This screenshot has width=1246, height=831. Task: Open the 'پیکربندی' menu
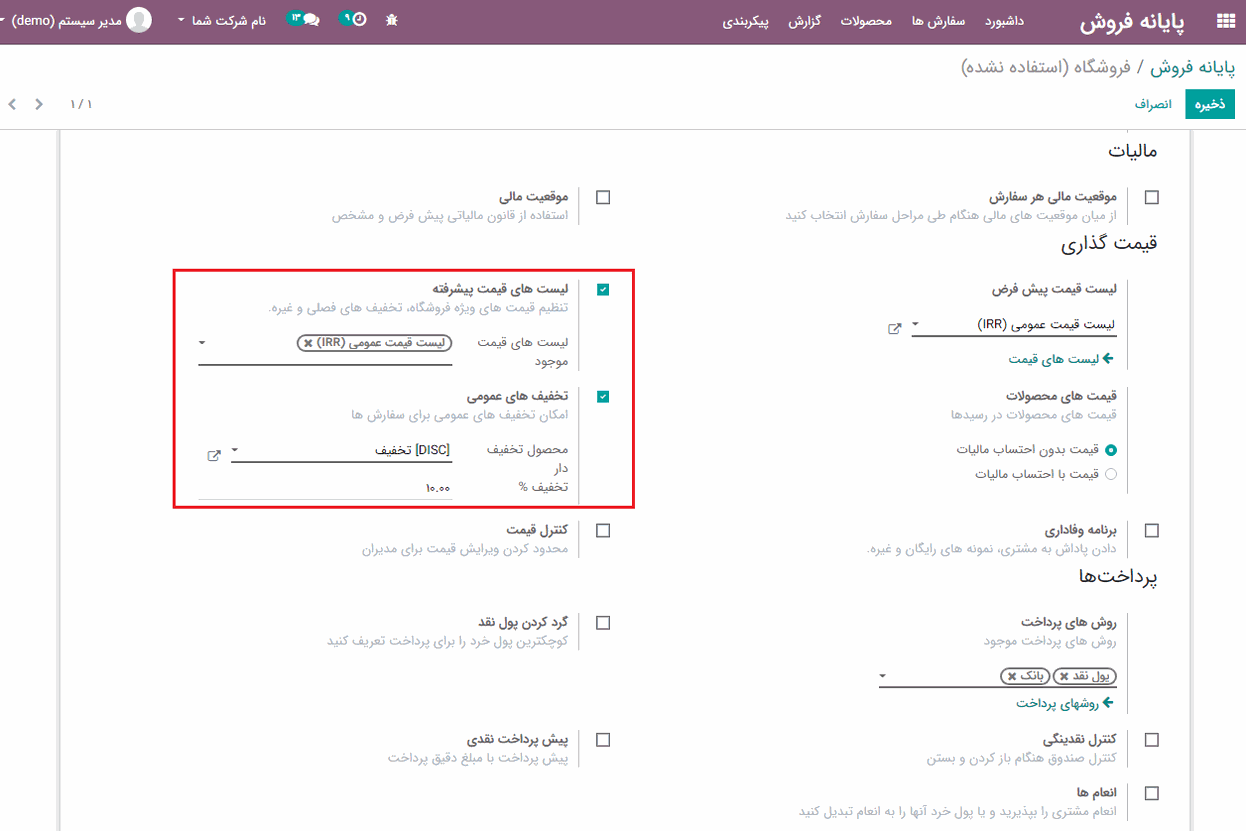point(745,21)
